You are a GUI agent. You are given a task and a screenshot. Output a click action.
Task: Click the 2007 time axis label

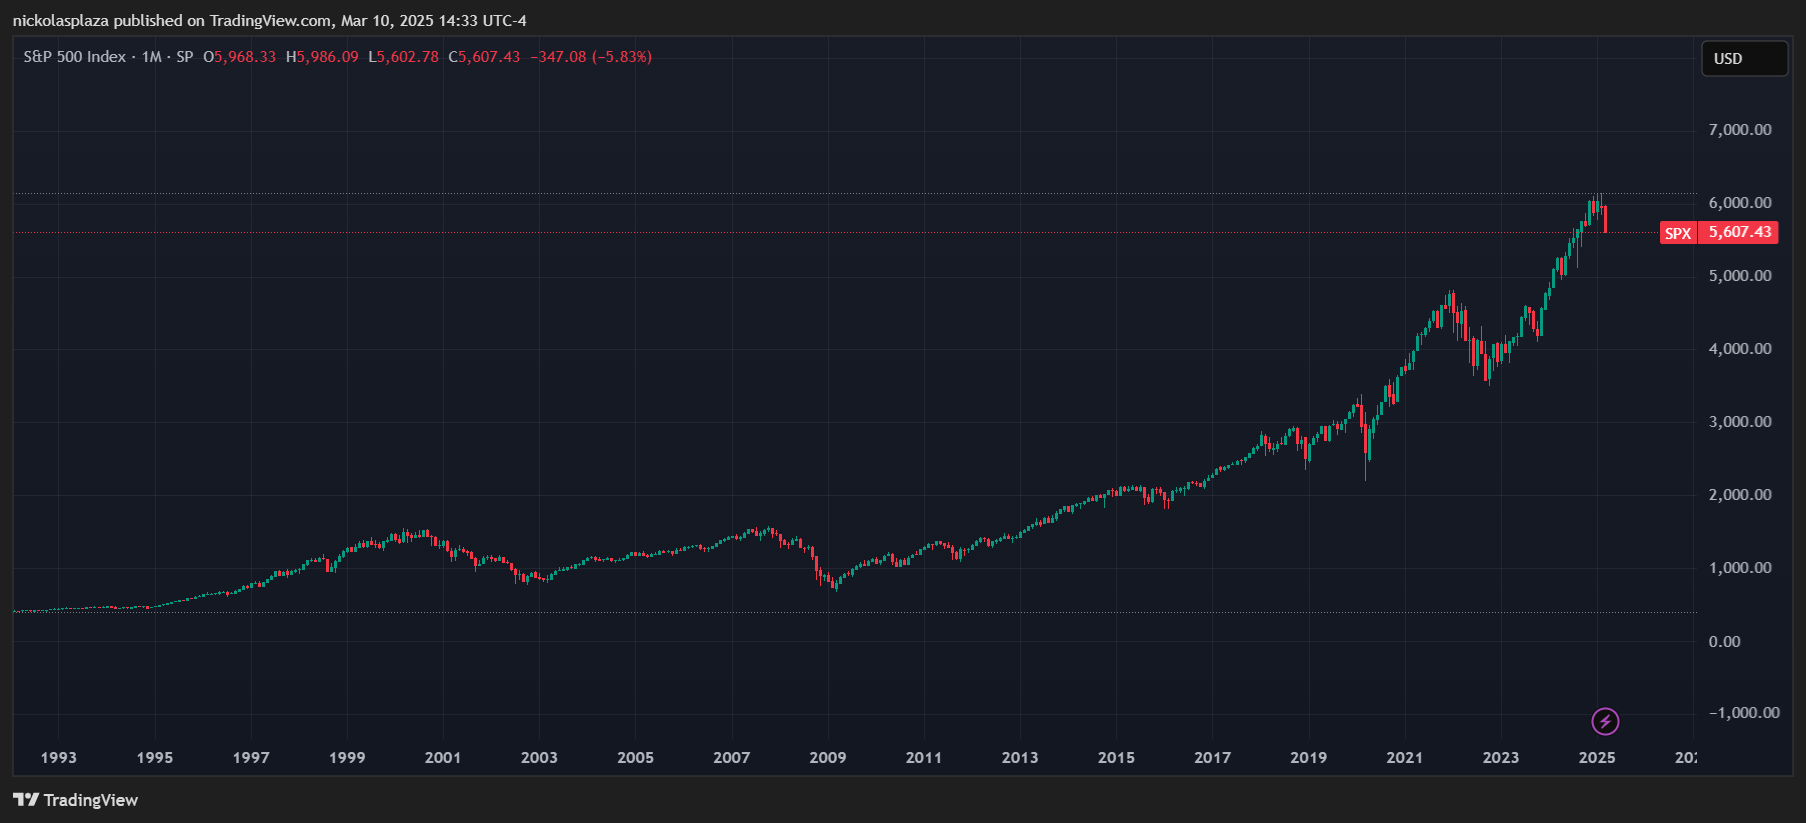[732, 758]
